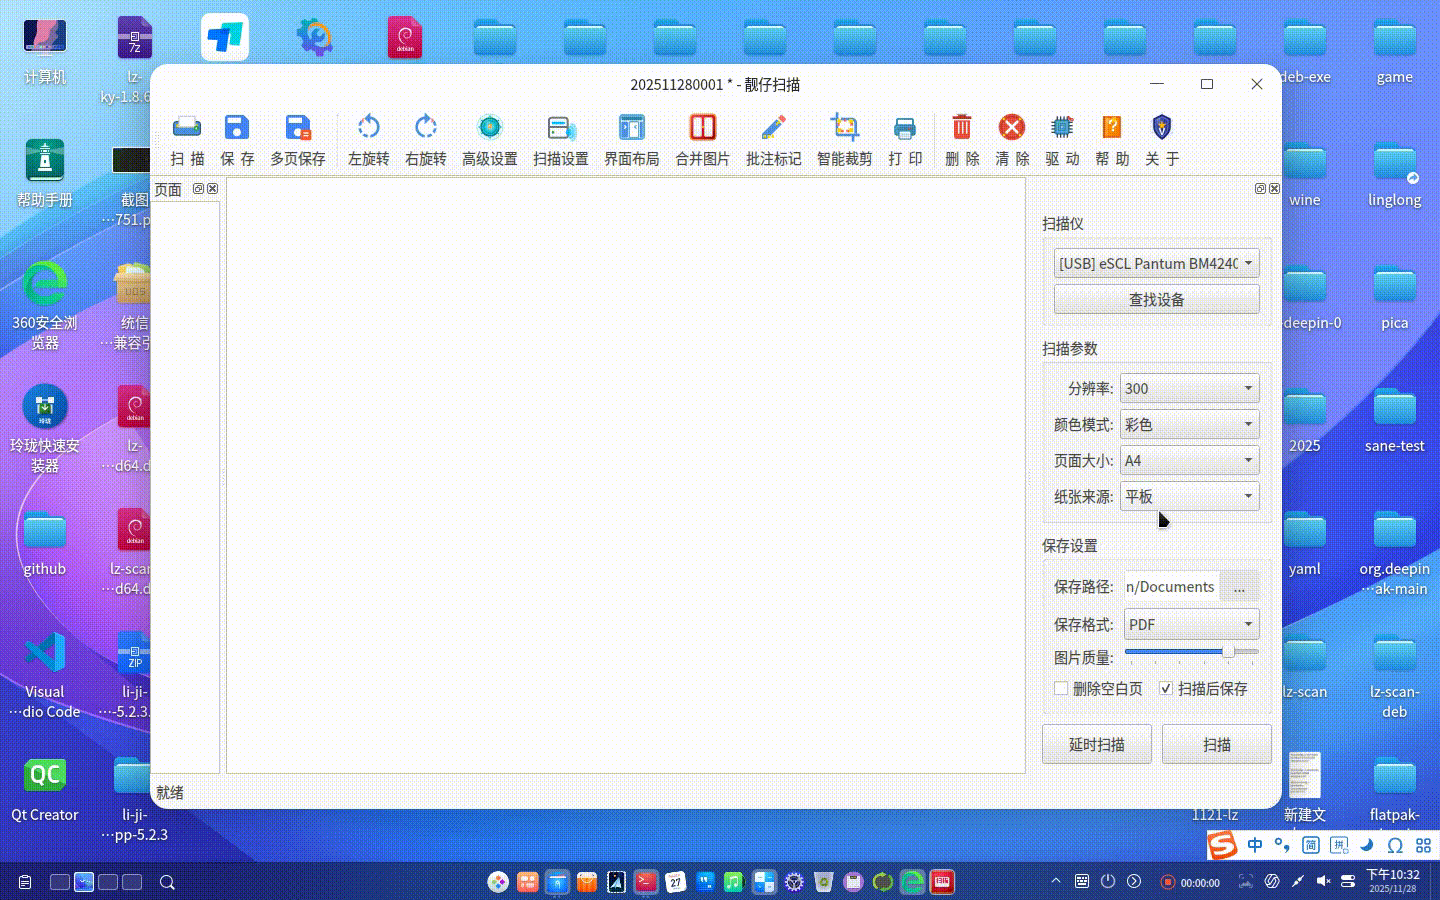Click the 扫描 scan toolbar icon
This screenshot has height=900, width=1440.
click(187, 139)
